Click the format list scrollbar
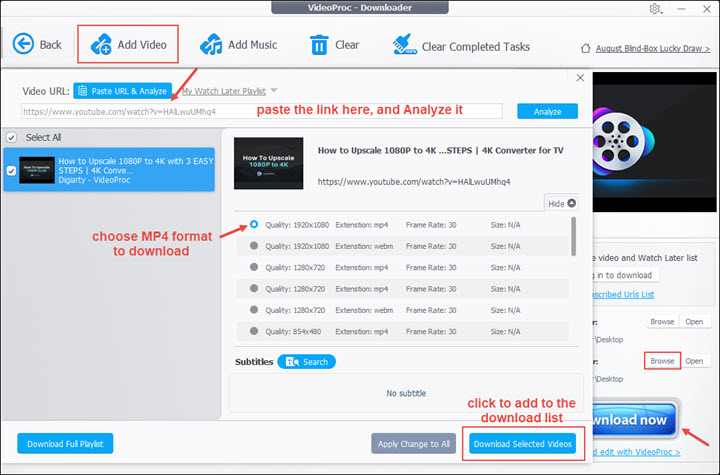Image resolution: width=720 pixels, height=475 pixels. 573,237
